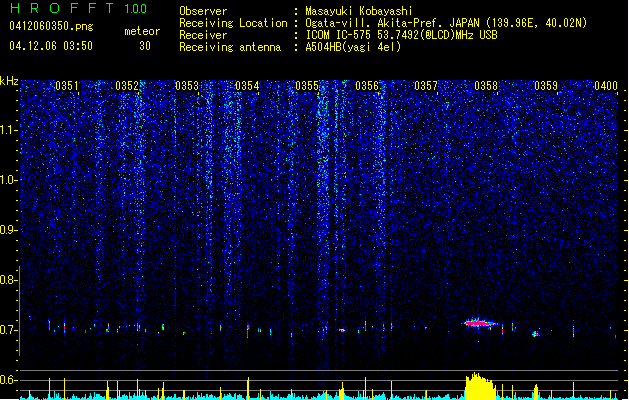Select the file name 0412060350.png
The width and height of the screenshot is (629, 400).
[x=51, y=26]
